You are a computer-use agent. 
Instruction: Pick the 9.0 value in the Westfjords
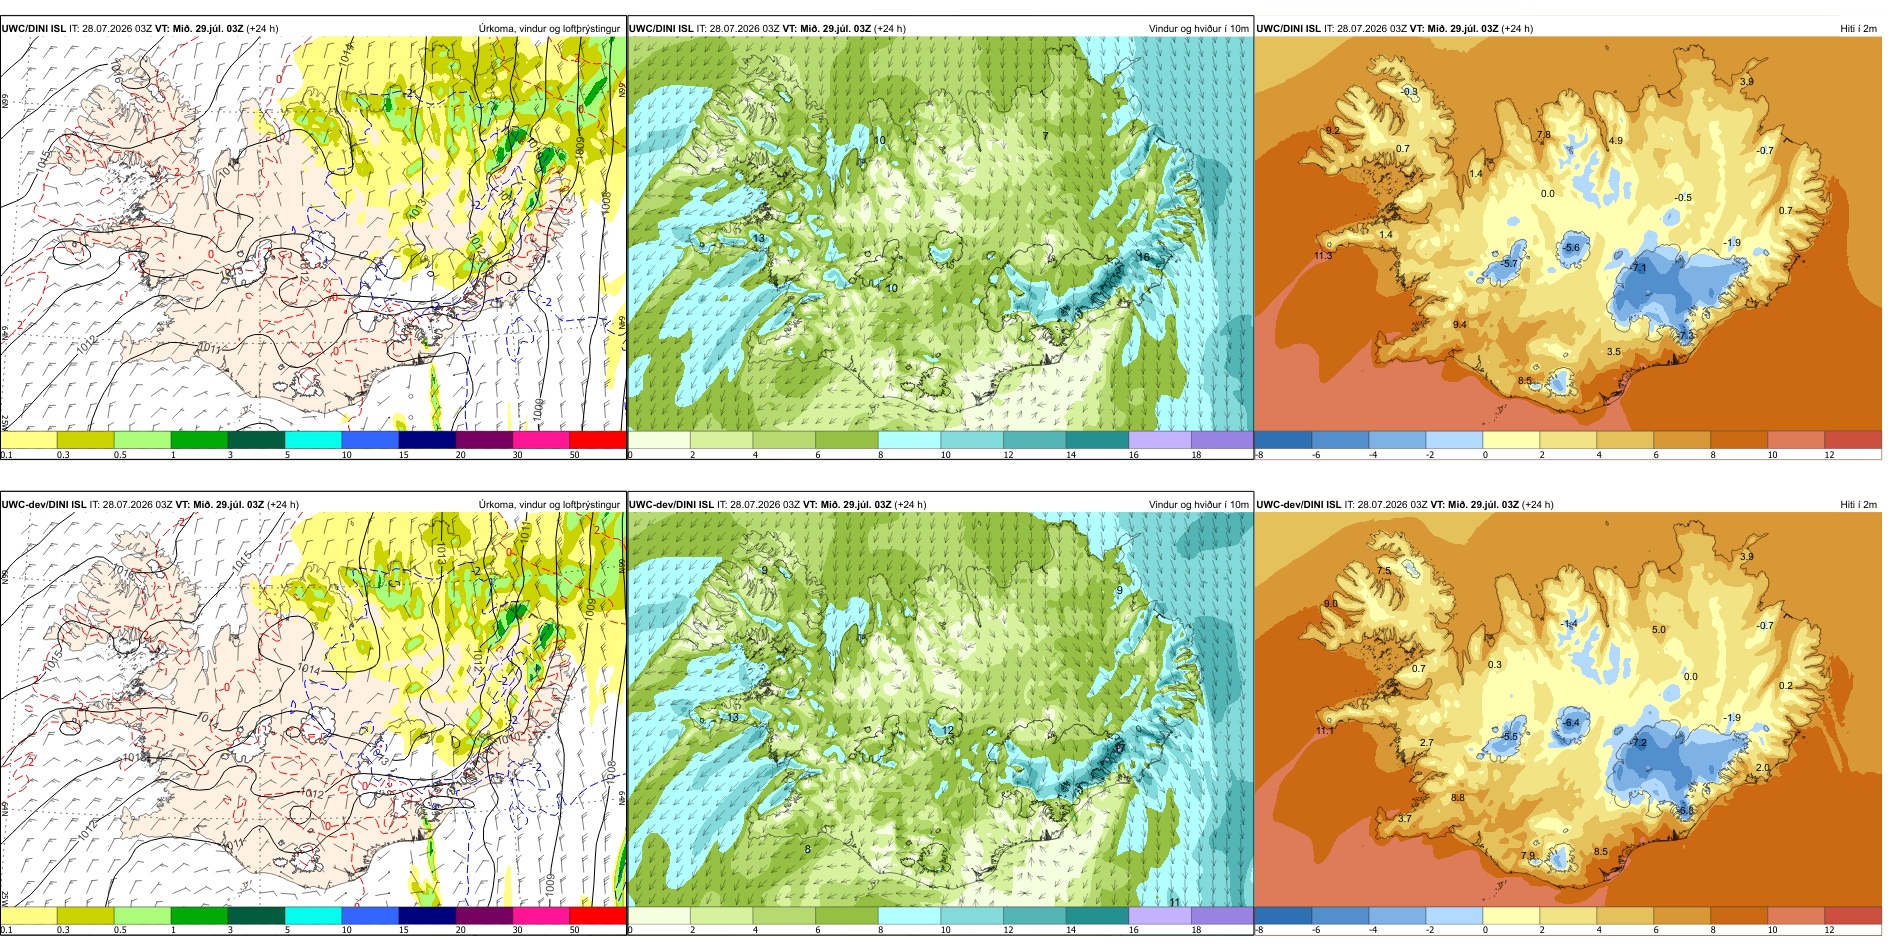click(1330, 604)
